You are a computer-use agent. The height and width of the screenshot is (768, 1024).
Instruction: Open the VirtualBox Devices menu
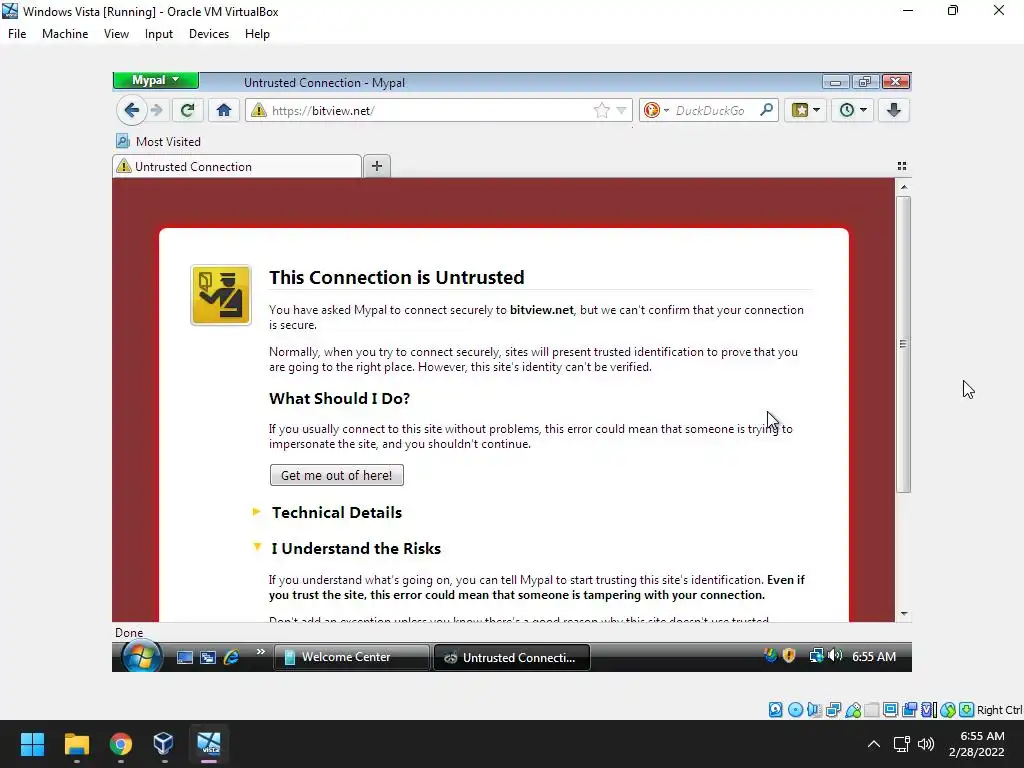[209, 34]
